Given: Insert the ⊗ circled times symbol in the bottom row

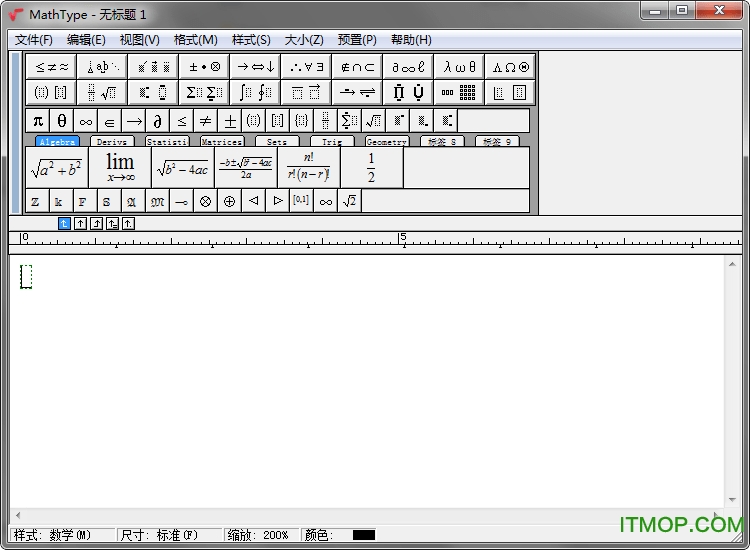Looking at the screenshot, I should [x=206, y=201].
